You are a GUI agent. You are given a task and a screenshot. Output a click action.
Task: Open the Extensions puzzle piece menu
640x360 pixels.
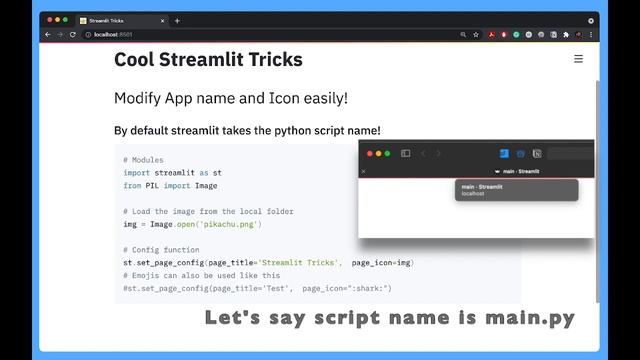click(x=566, y=35)
